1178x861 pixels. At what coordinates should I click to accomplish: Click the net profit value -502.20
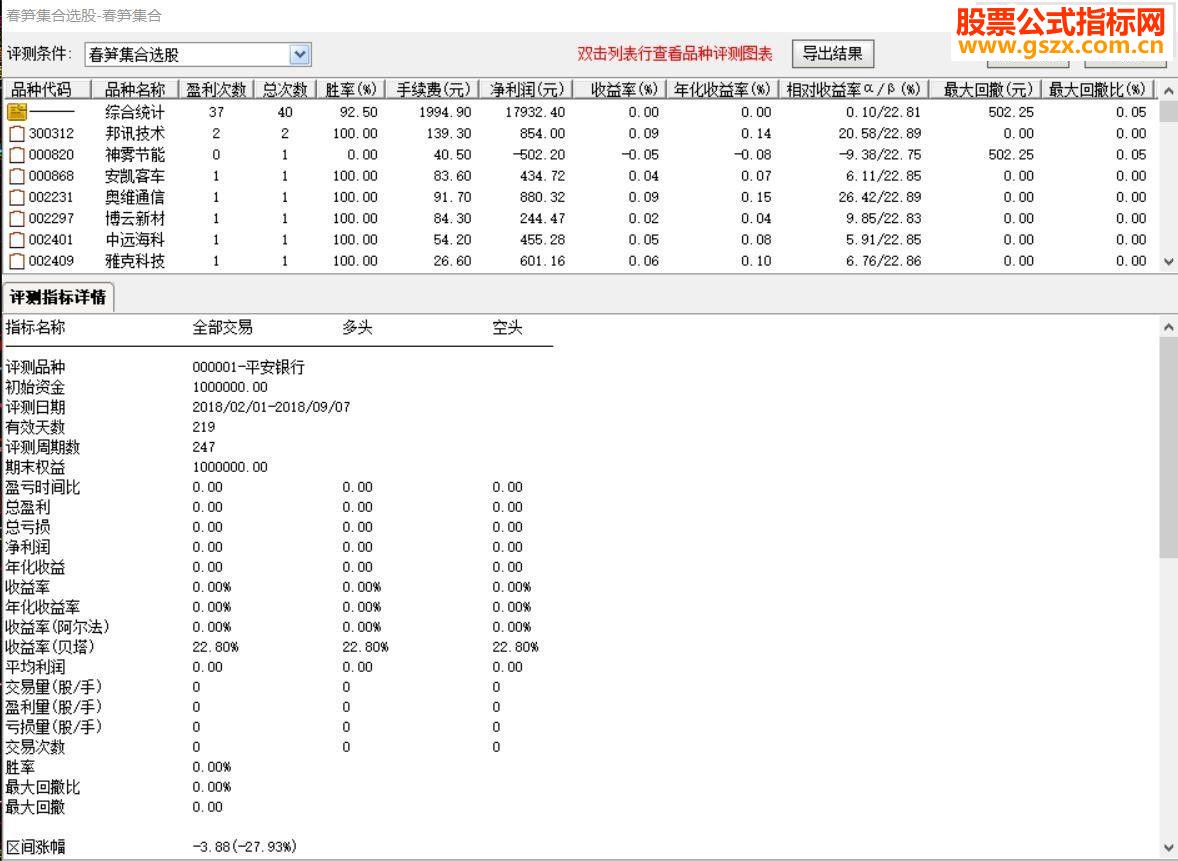539,155
